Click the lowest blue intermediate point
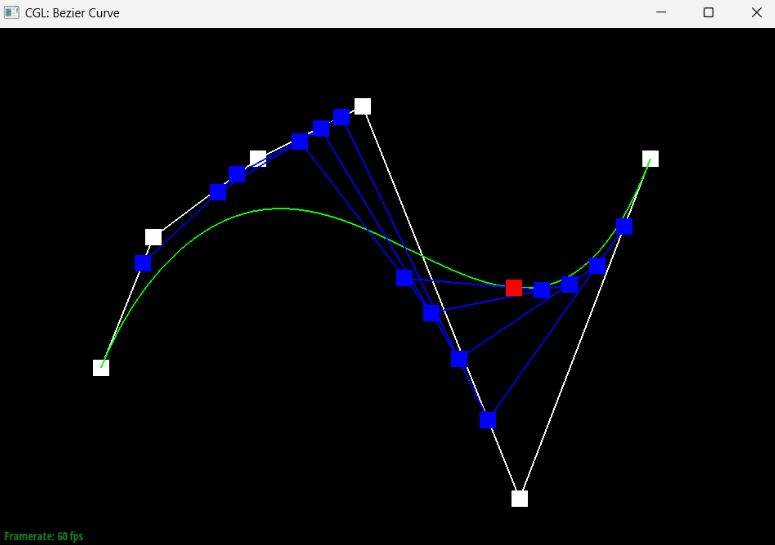This screenshot has height=545, width=775. click(x=487, y=420)
